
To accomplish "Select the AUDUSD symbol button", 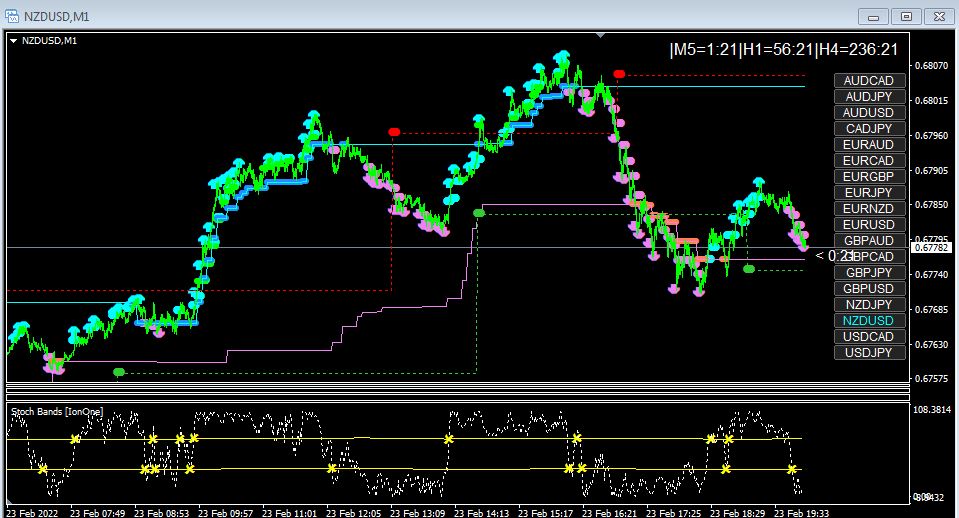I will click(869, 113).
